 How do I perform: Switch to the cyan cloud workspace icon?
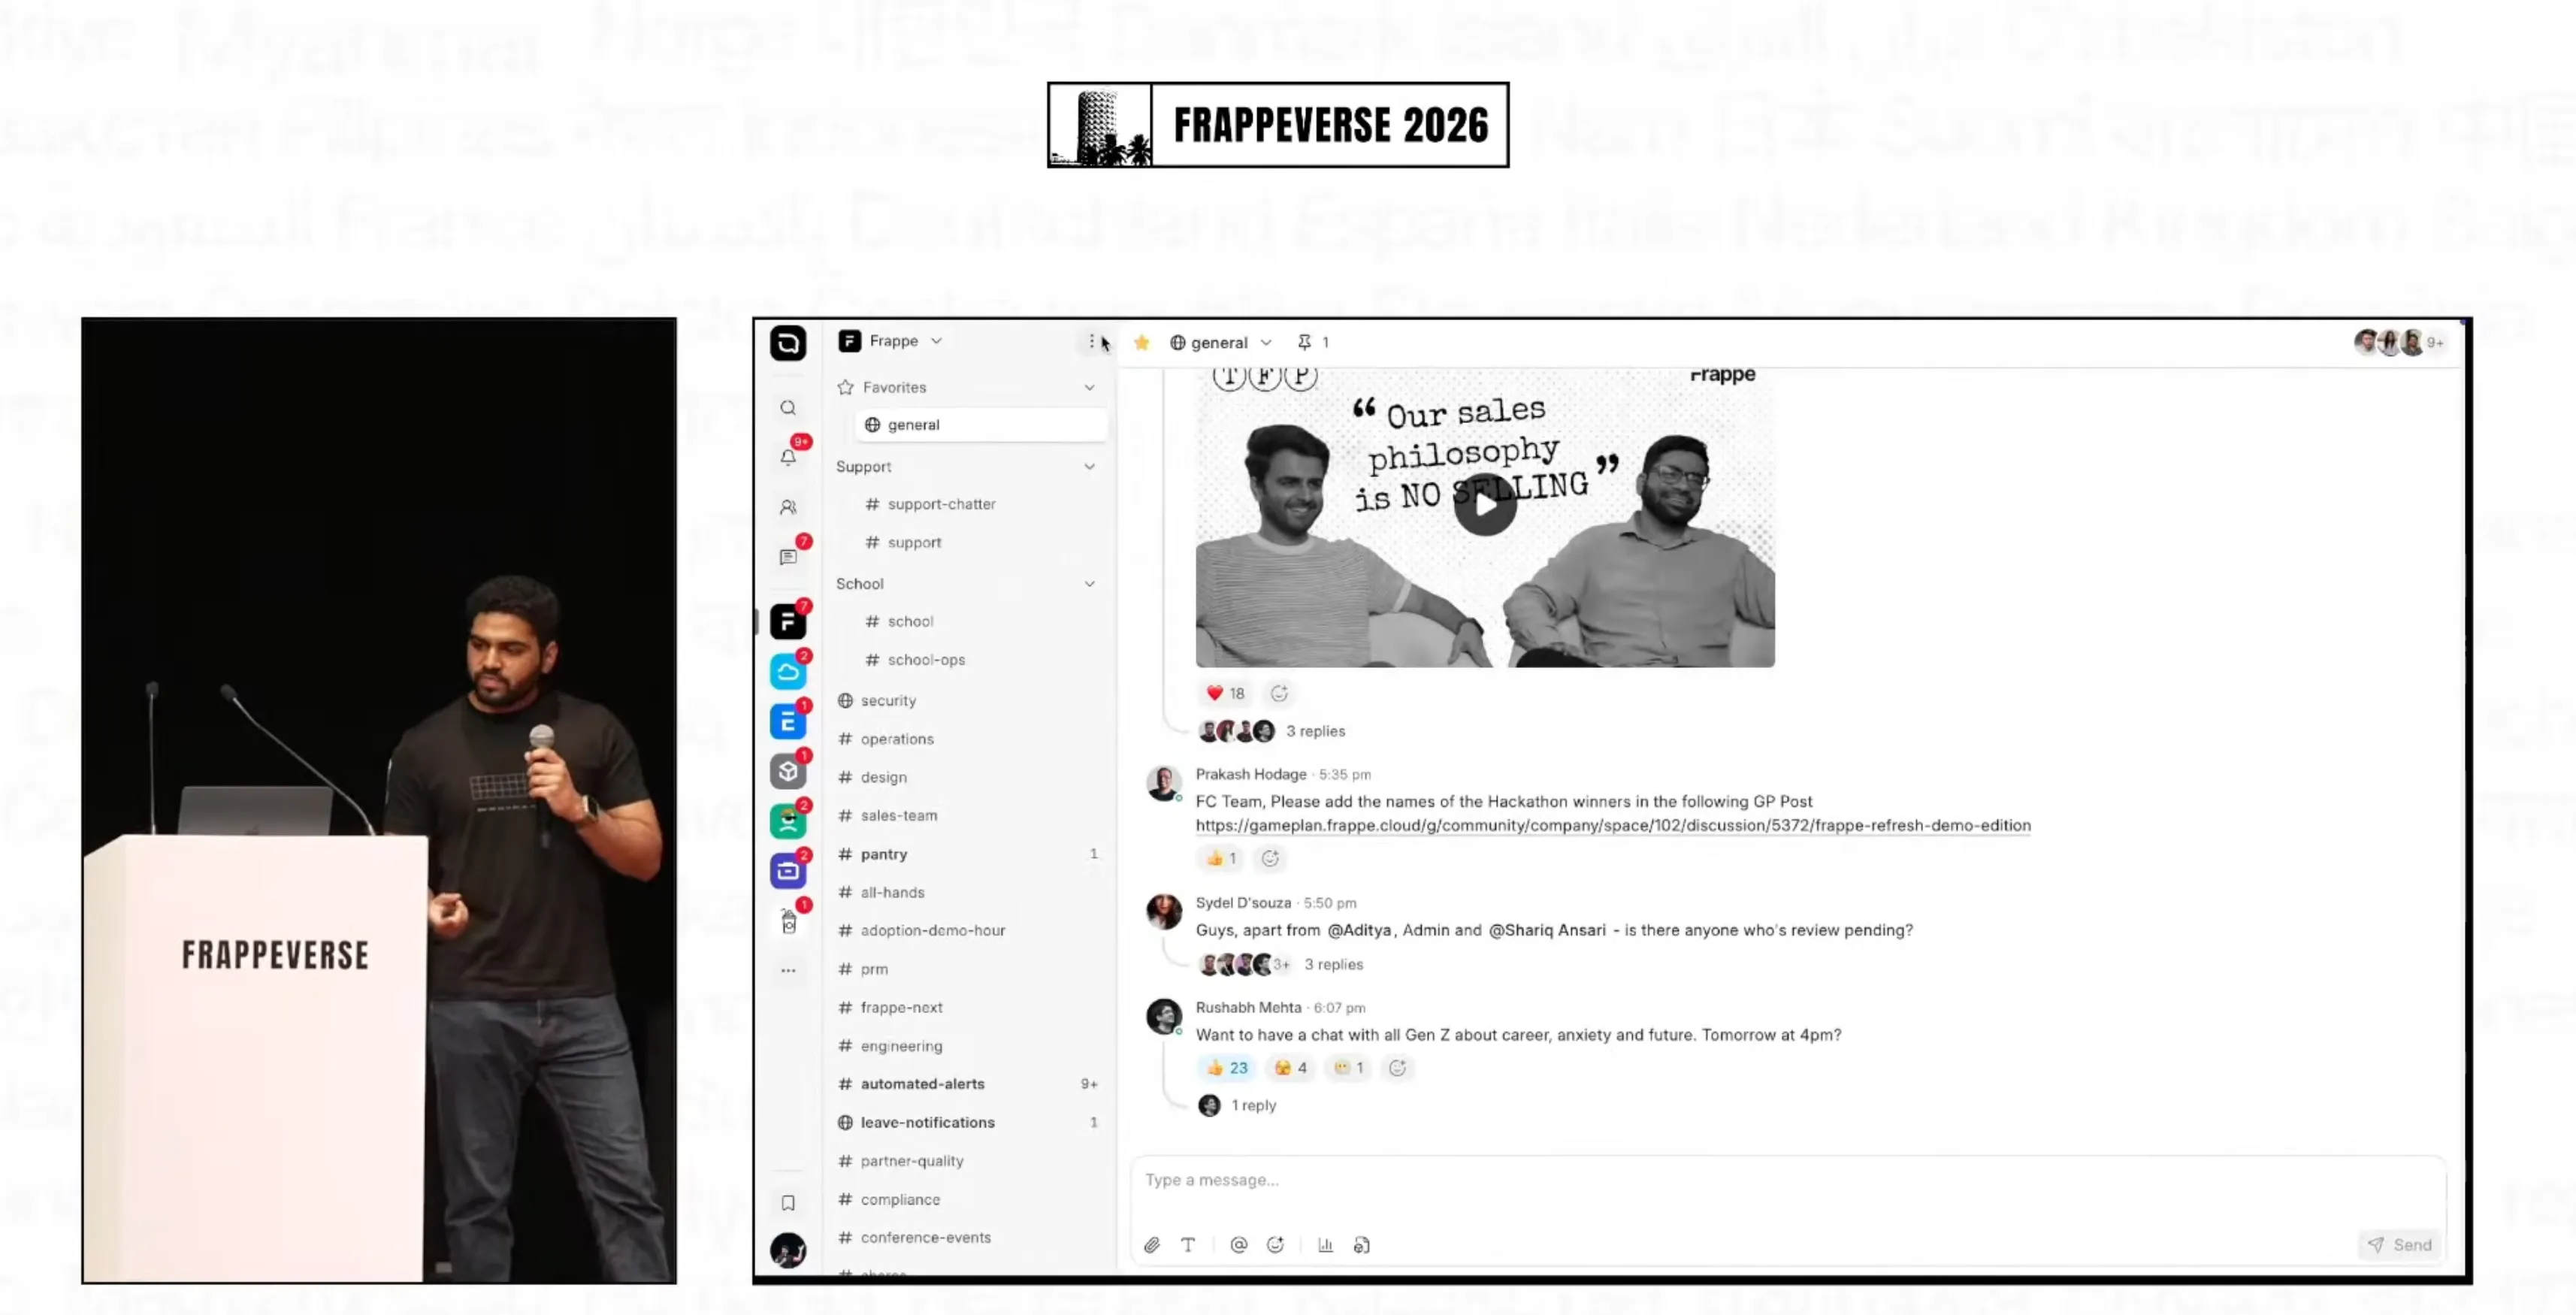[x=788, y=672]
